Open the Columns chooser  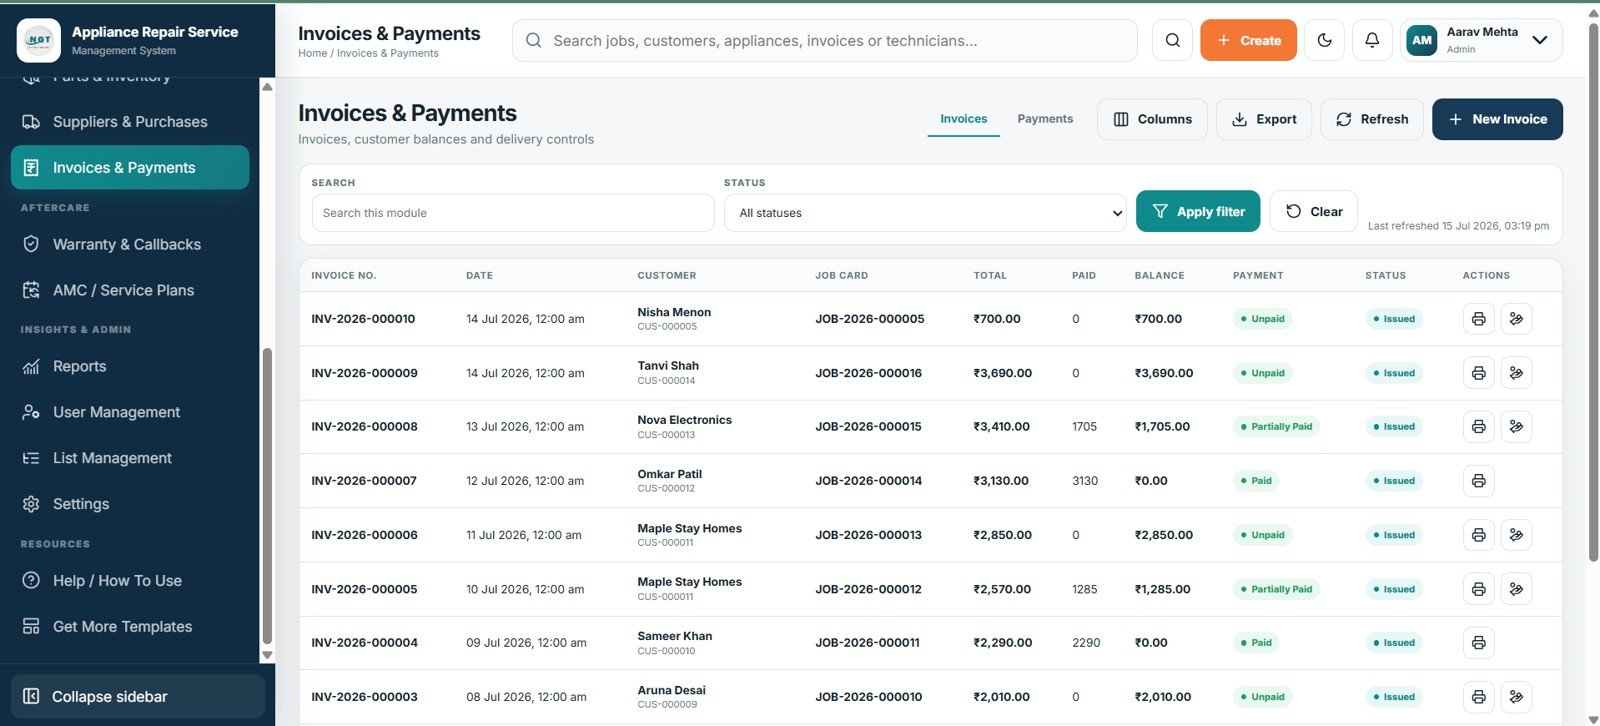1152,119
